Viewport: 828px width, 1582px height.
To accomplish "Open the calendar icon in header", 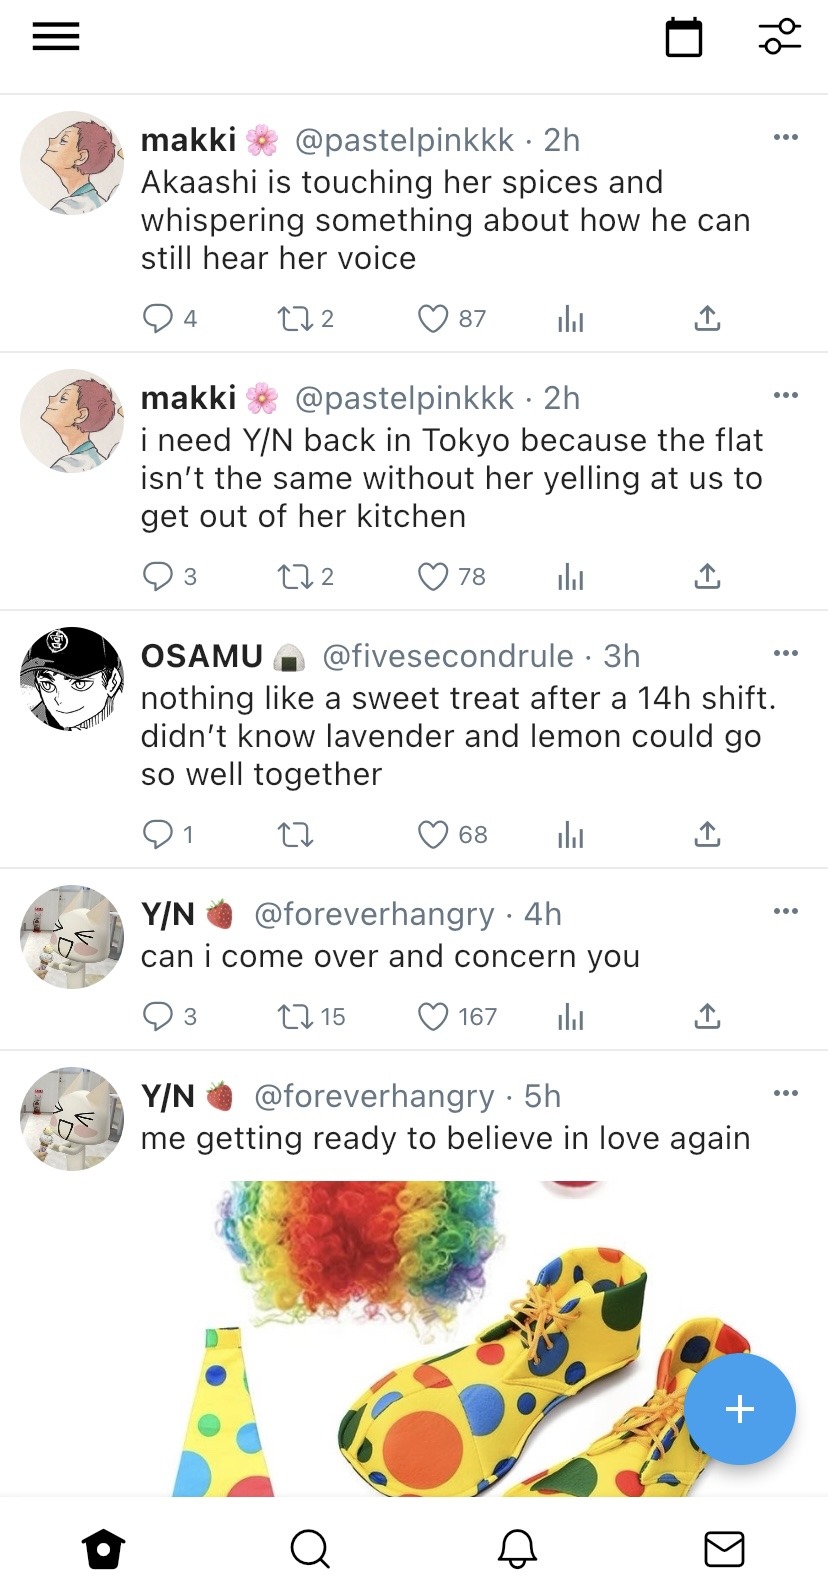I will click(x=684, y=38).
